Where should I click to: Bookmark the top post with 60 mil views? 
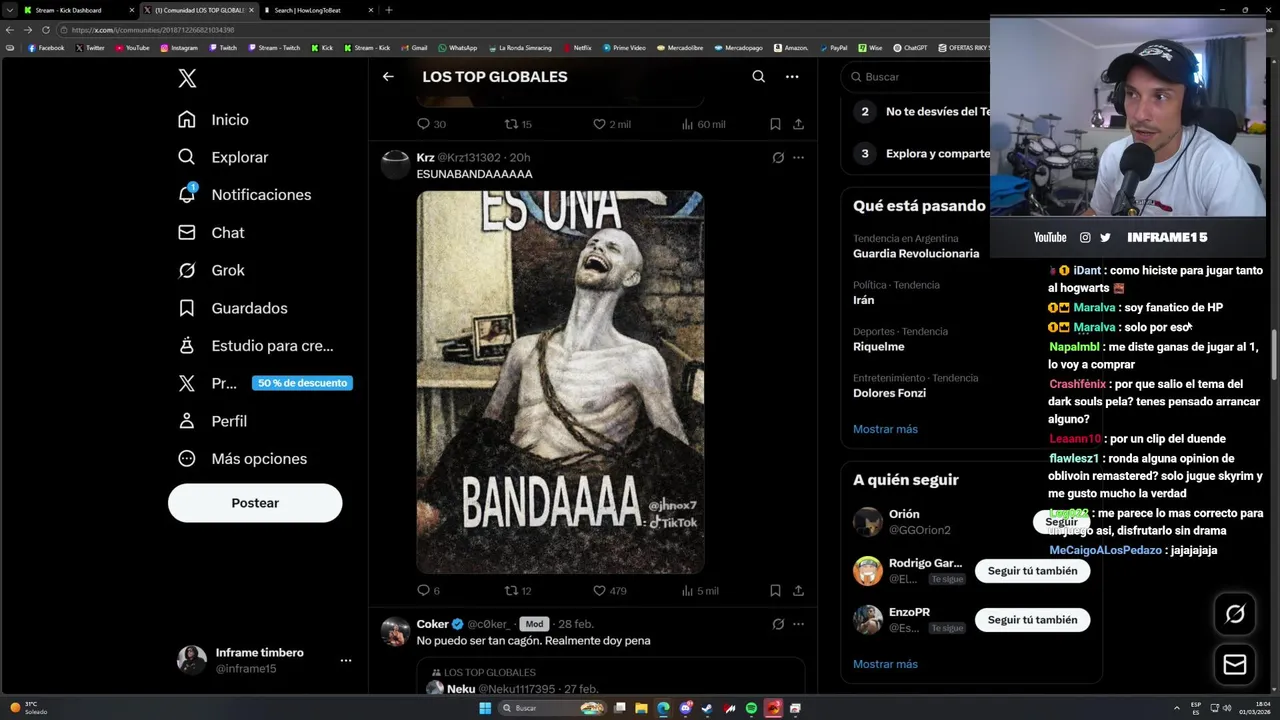775,124
